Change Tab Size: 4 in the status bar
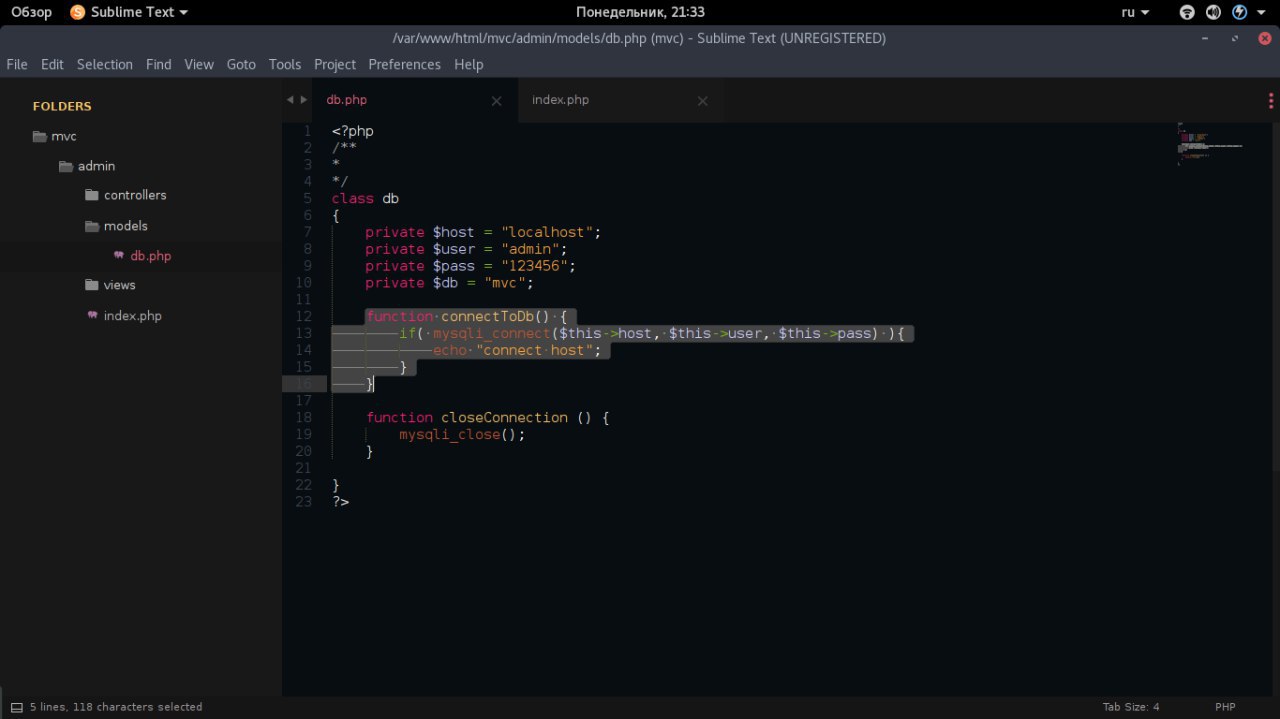This screenshot has width=1280, height=719. pos(1130,707)
